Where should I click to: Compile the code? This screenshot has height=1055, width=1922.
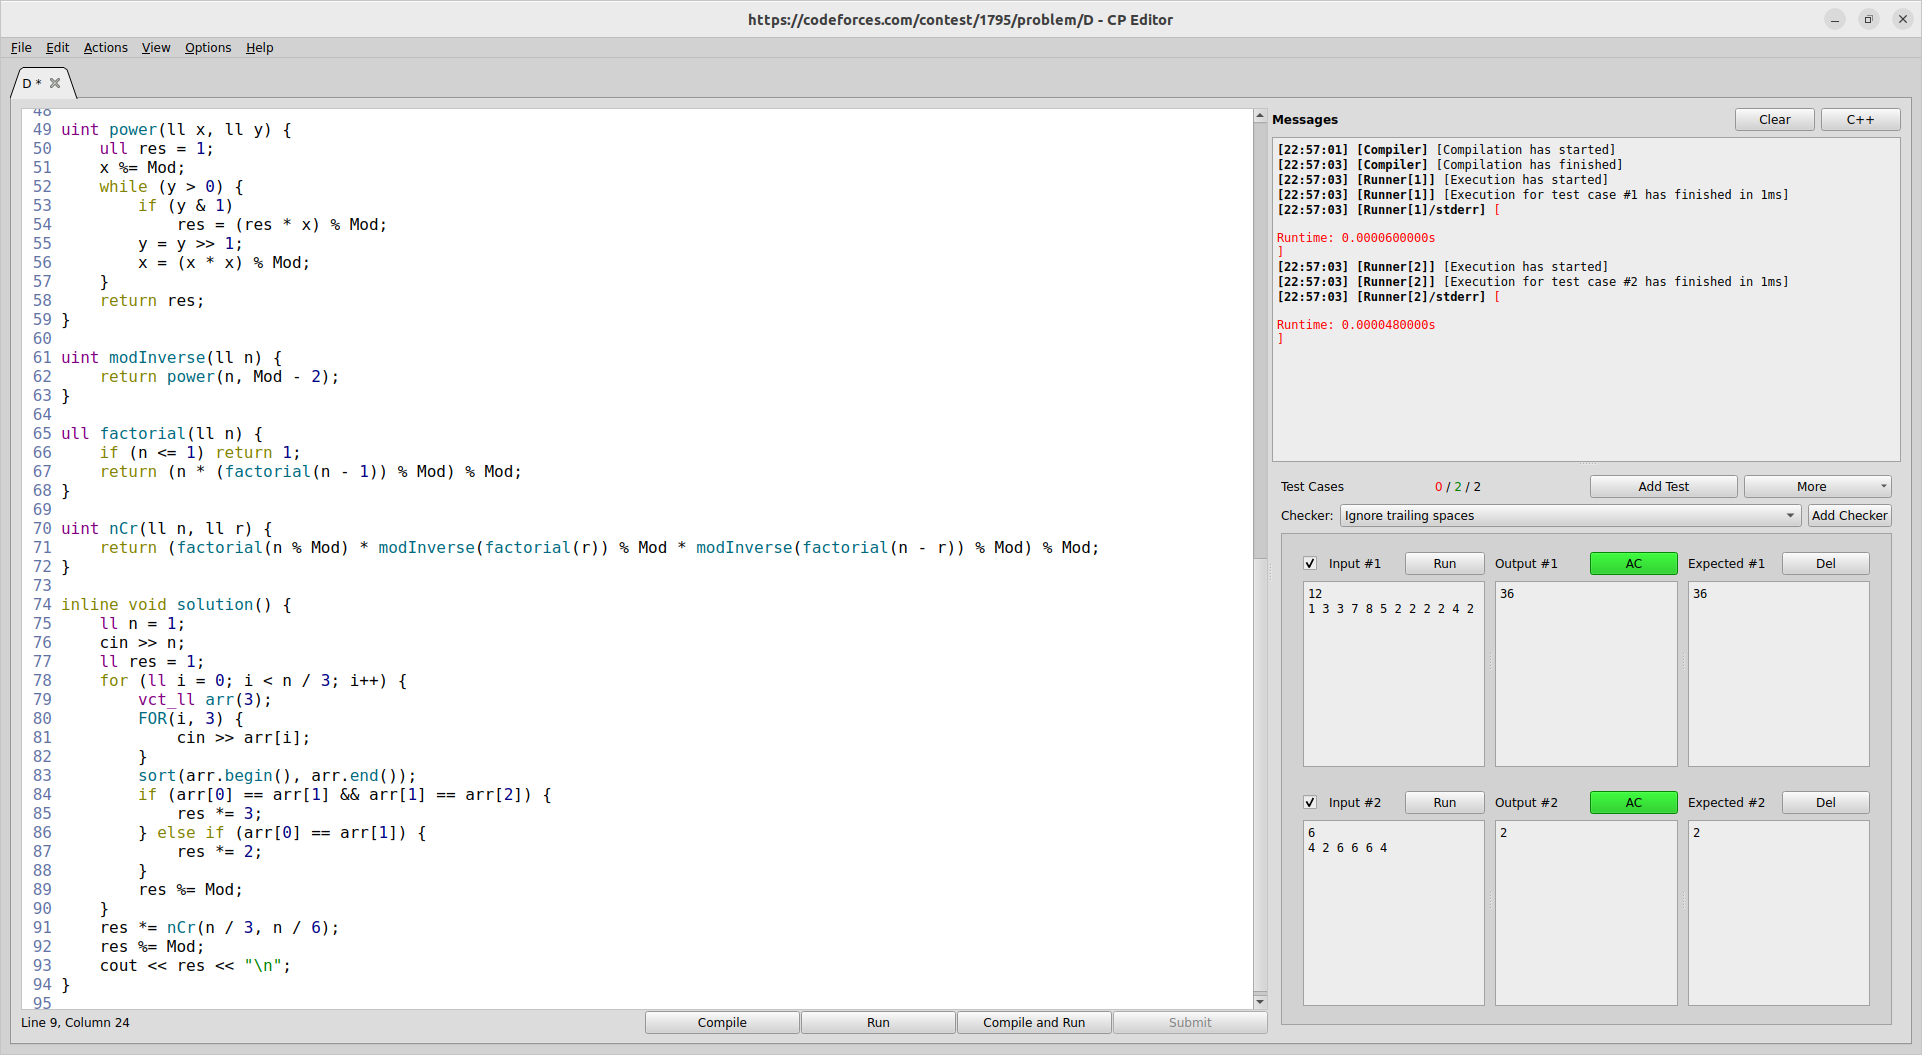coord(722,1022)
